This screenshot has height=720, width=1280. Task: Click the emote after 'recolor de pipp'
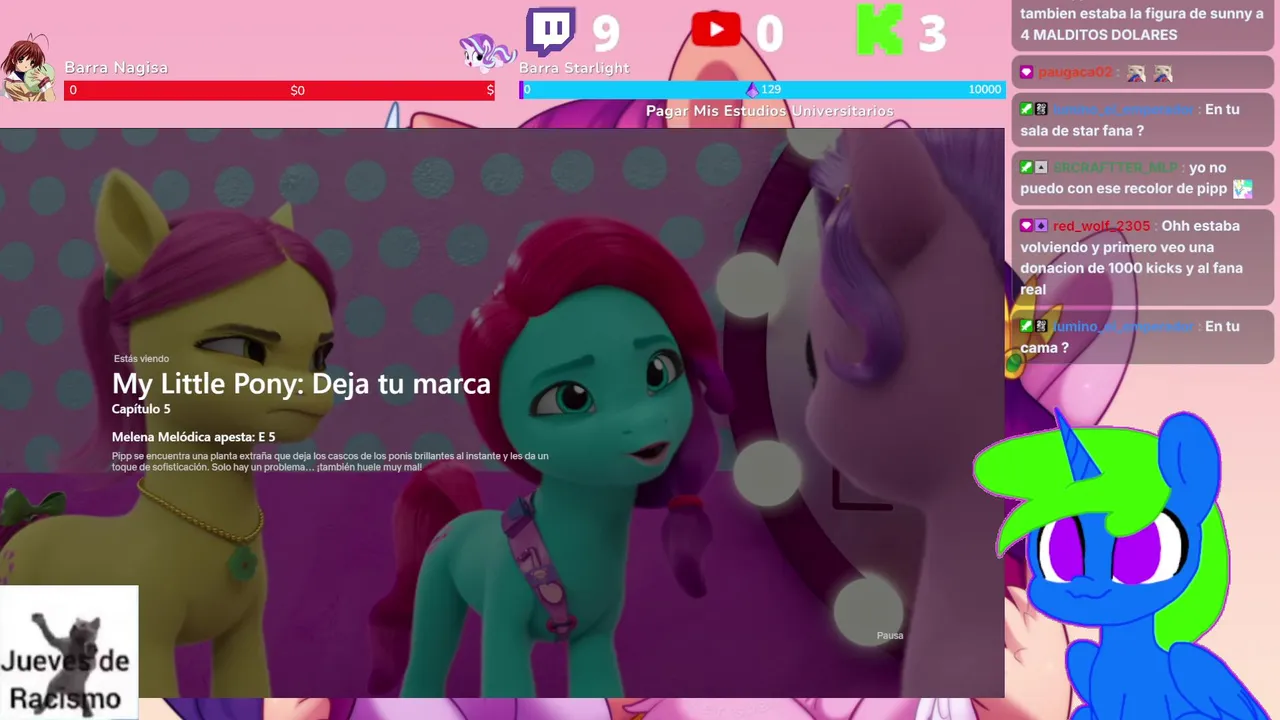pyautogui.click(x=1242, y=189)
